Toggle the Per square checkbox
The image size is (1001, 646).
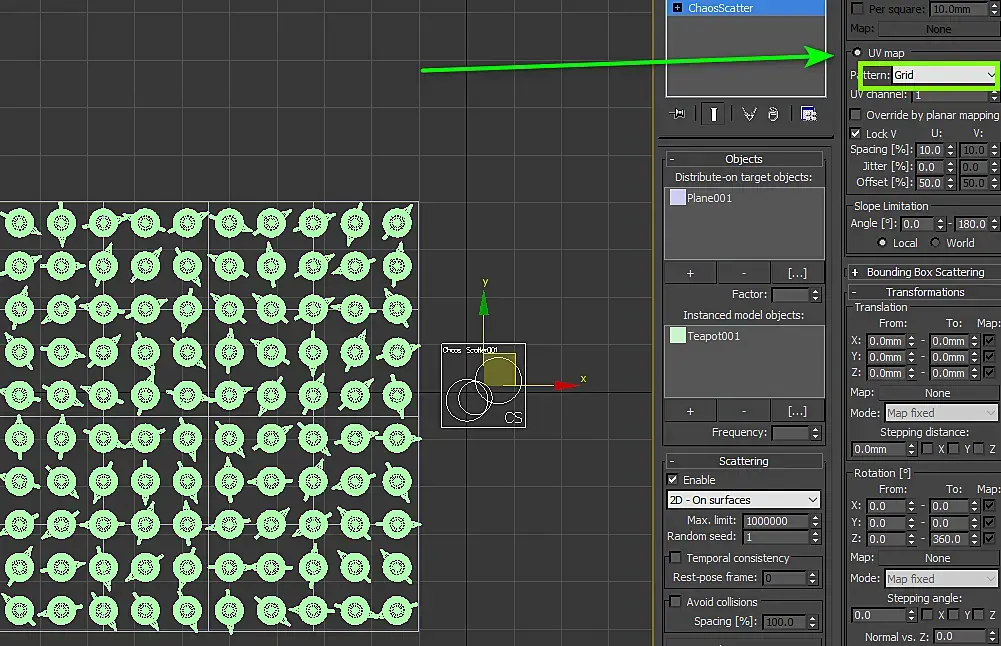[x=857, y=8]
